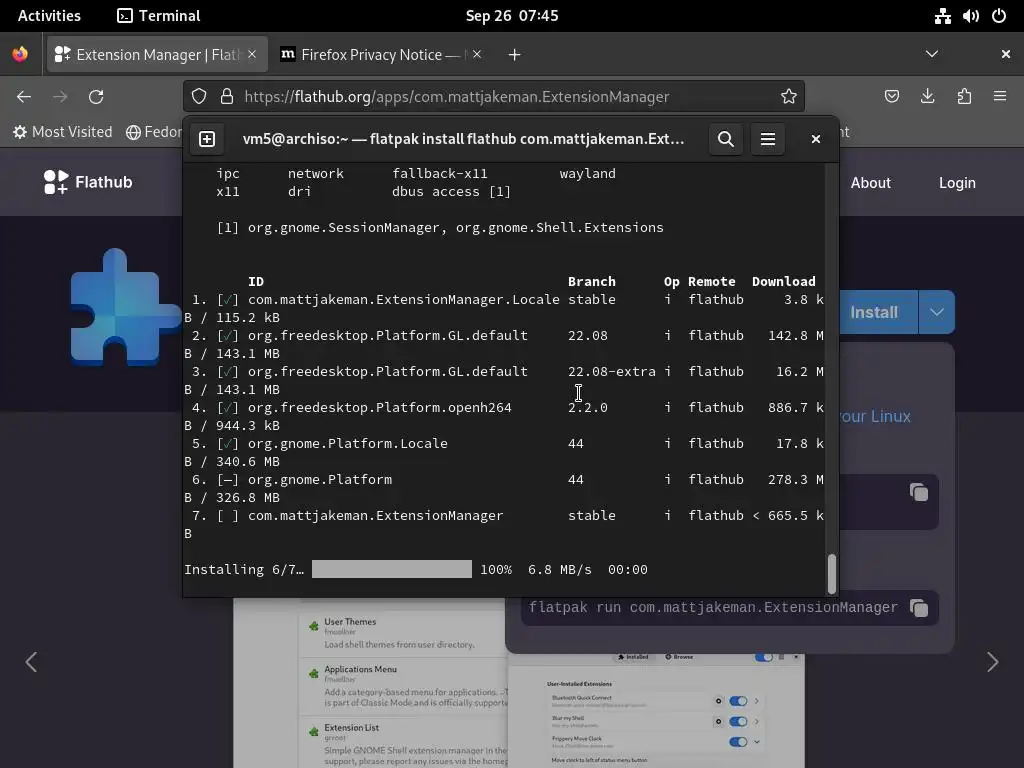Viewport: 1024px width, 768px height.
Task: Click the app screenshot thumbnail with extension list
Action: coord(370,682)
